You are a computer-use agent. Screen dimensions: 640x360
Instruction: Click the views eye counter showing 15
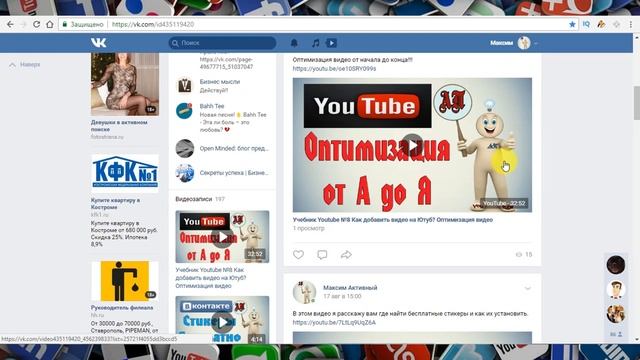tap(524, 254)
